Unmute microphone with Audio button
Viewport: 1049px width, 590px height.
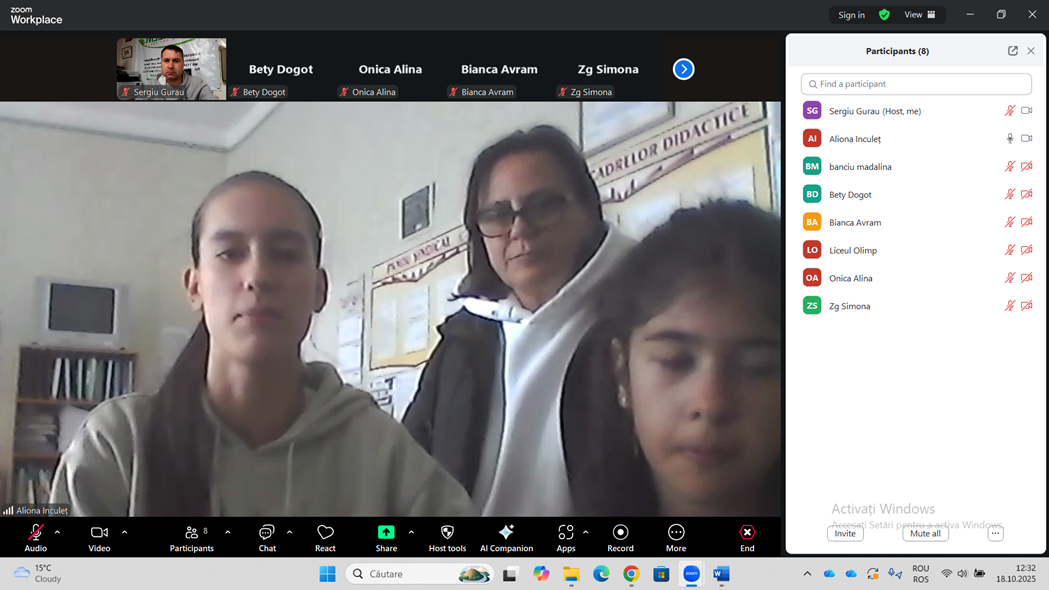36,533
